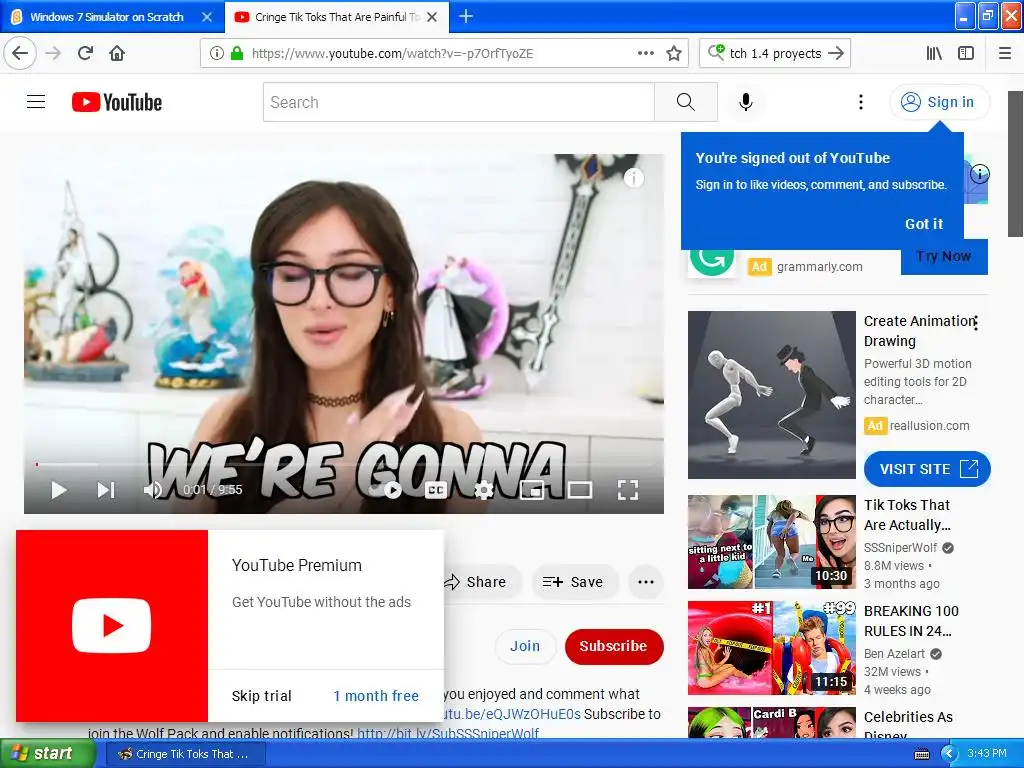The image size is (1024, 768).
Task: Toggle the autoplay switch in player
Action: click(x=385, y=490)
